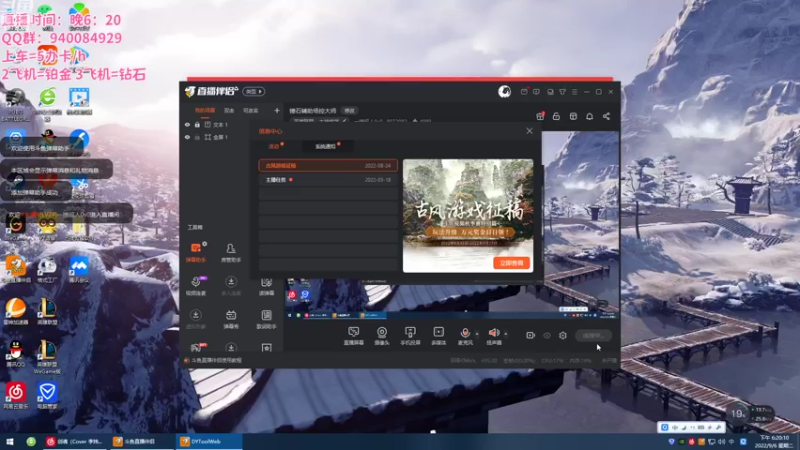This screenshot has width=800, height=450.
Task: Hide the 全屏 1 source layer
Action: pos(187,137)
